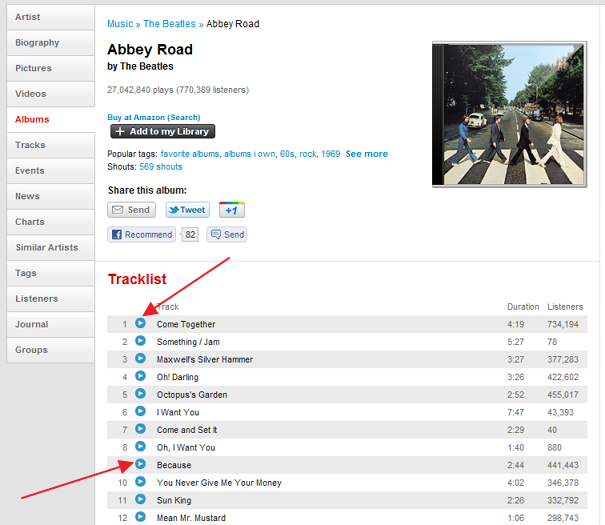Viewport: 605px width, 525px height.
Task: View the 569 shouts link
Action: coord(160,166)
